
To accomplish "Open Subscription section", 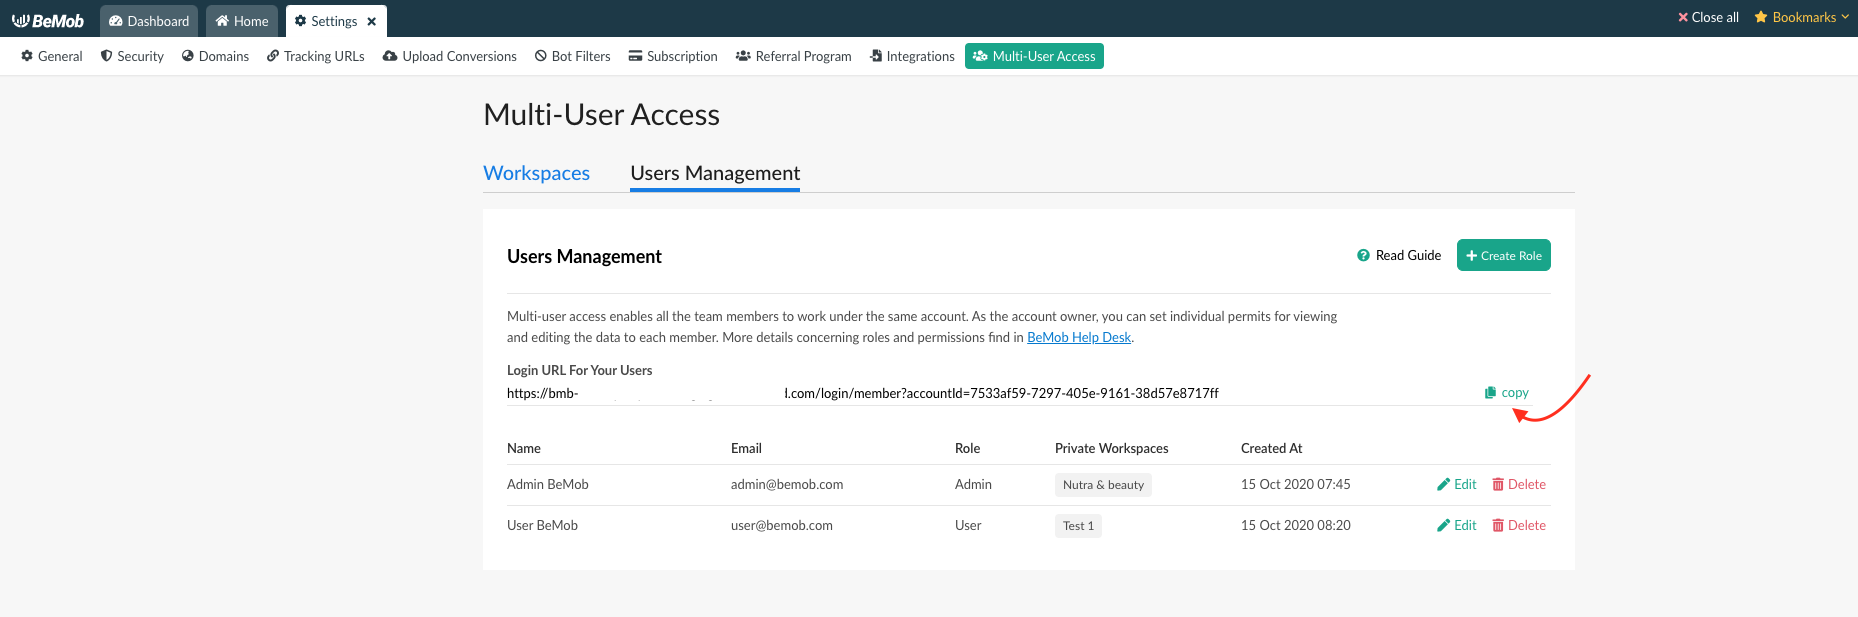I will [673, 56].
